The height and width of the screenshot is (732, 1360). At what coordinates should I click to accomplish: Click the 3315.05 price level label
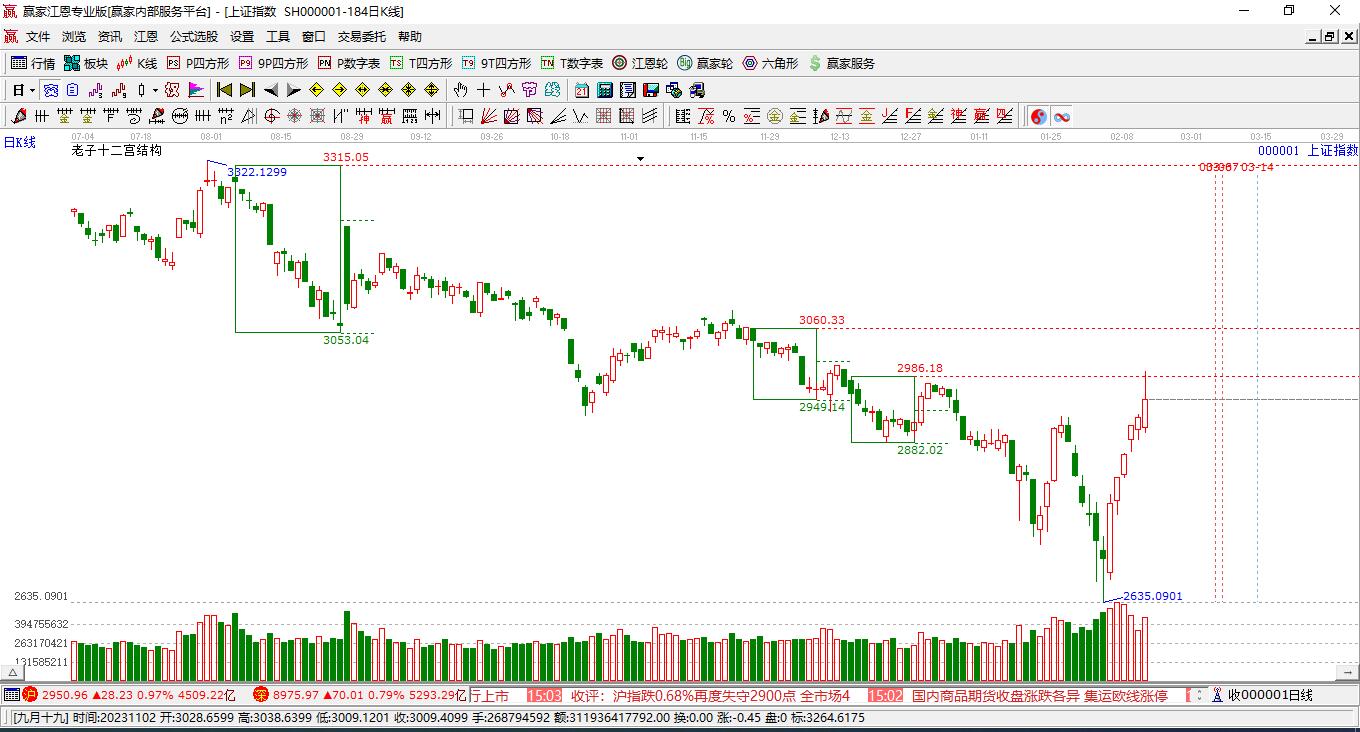point(345,157)
